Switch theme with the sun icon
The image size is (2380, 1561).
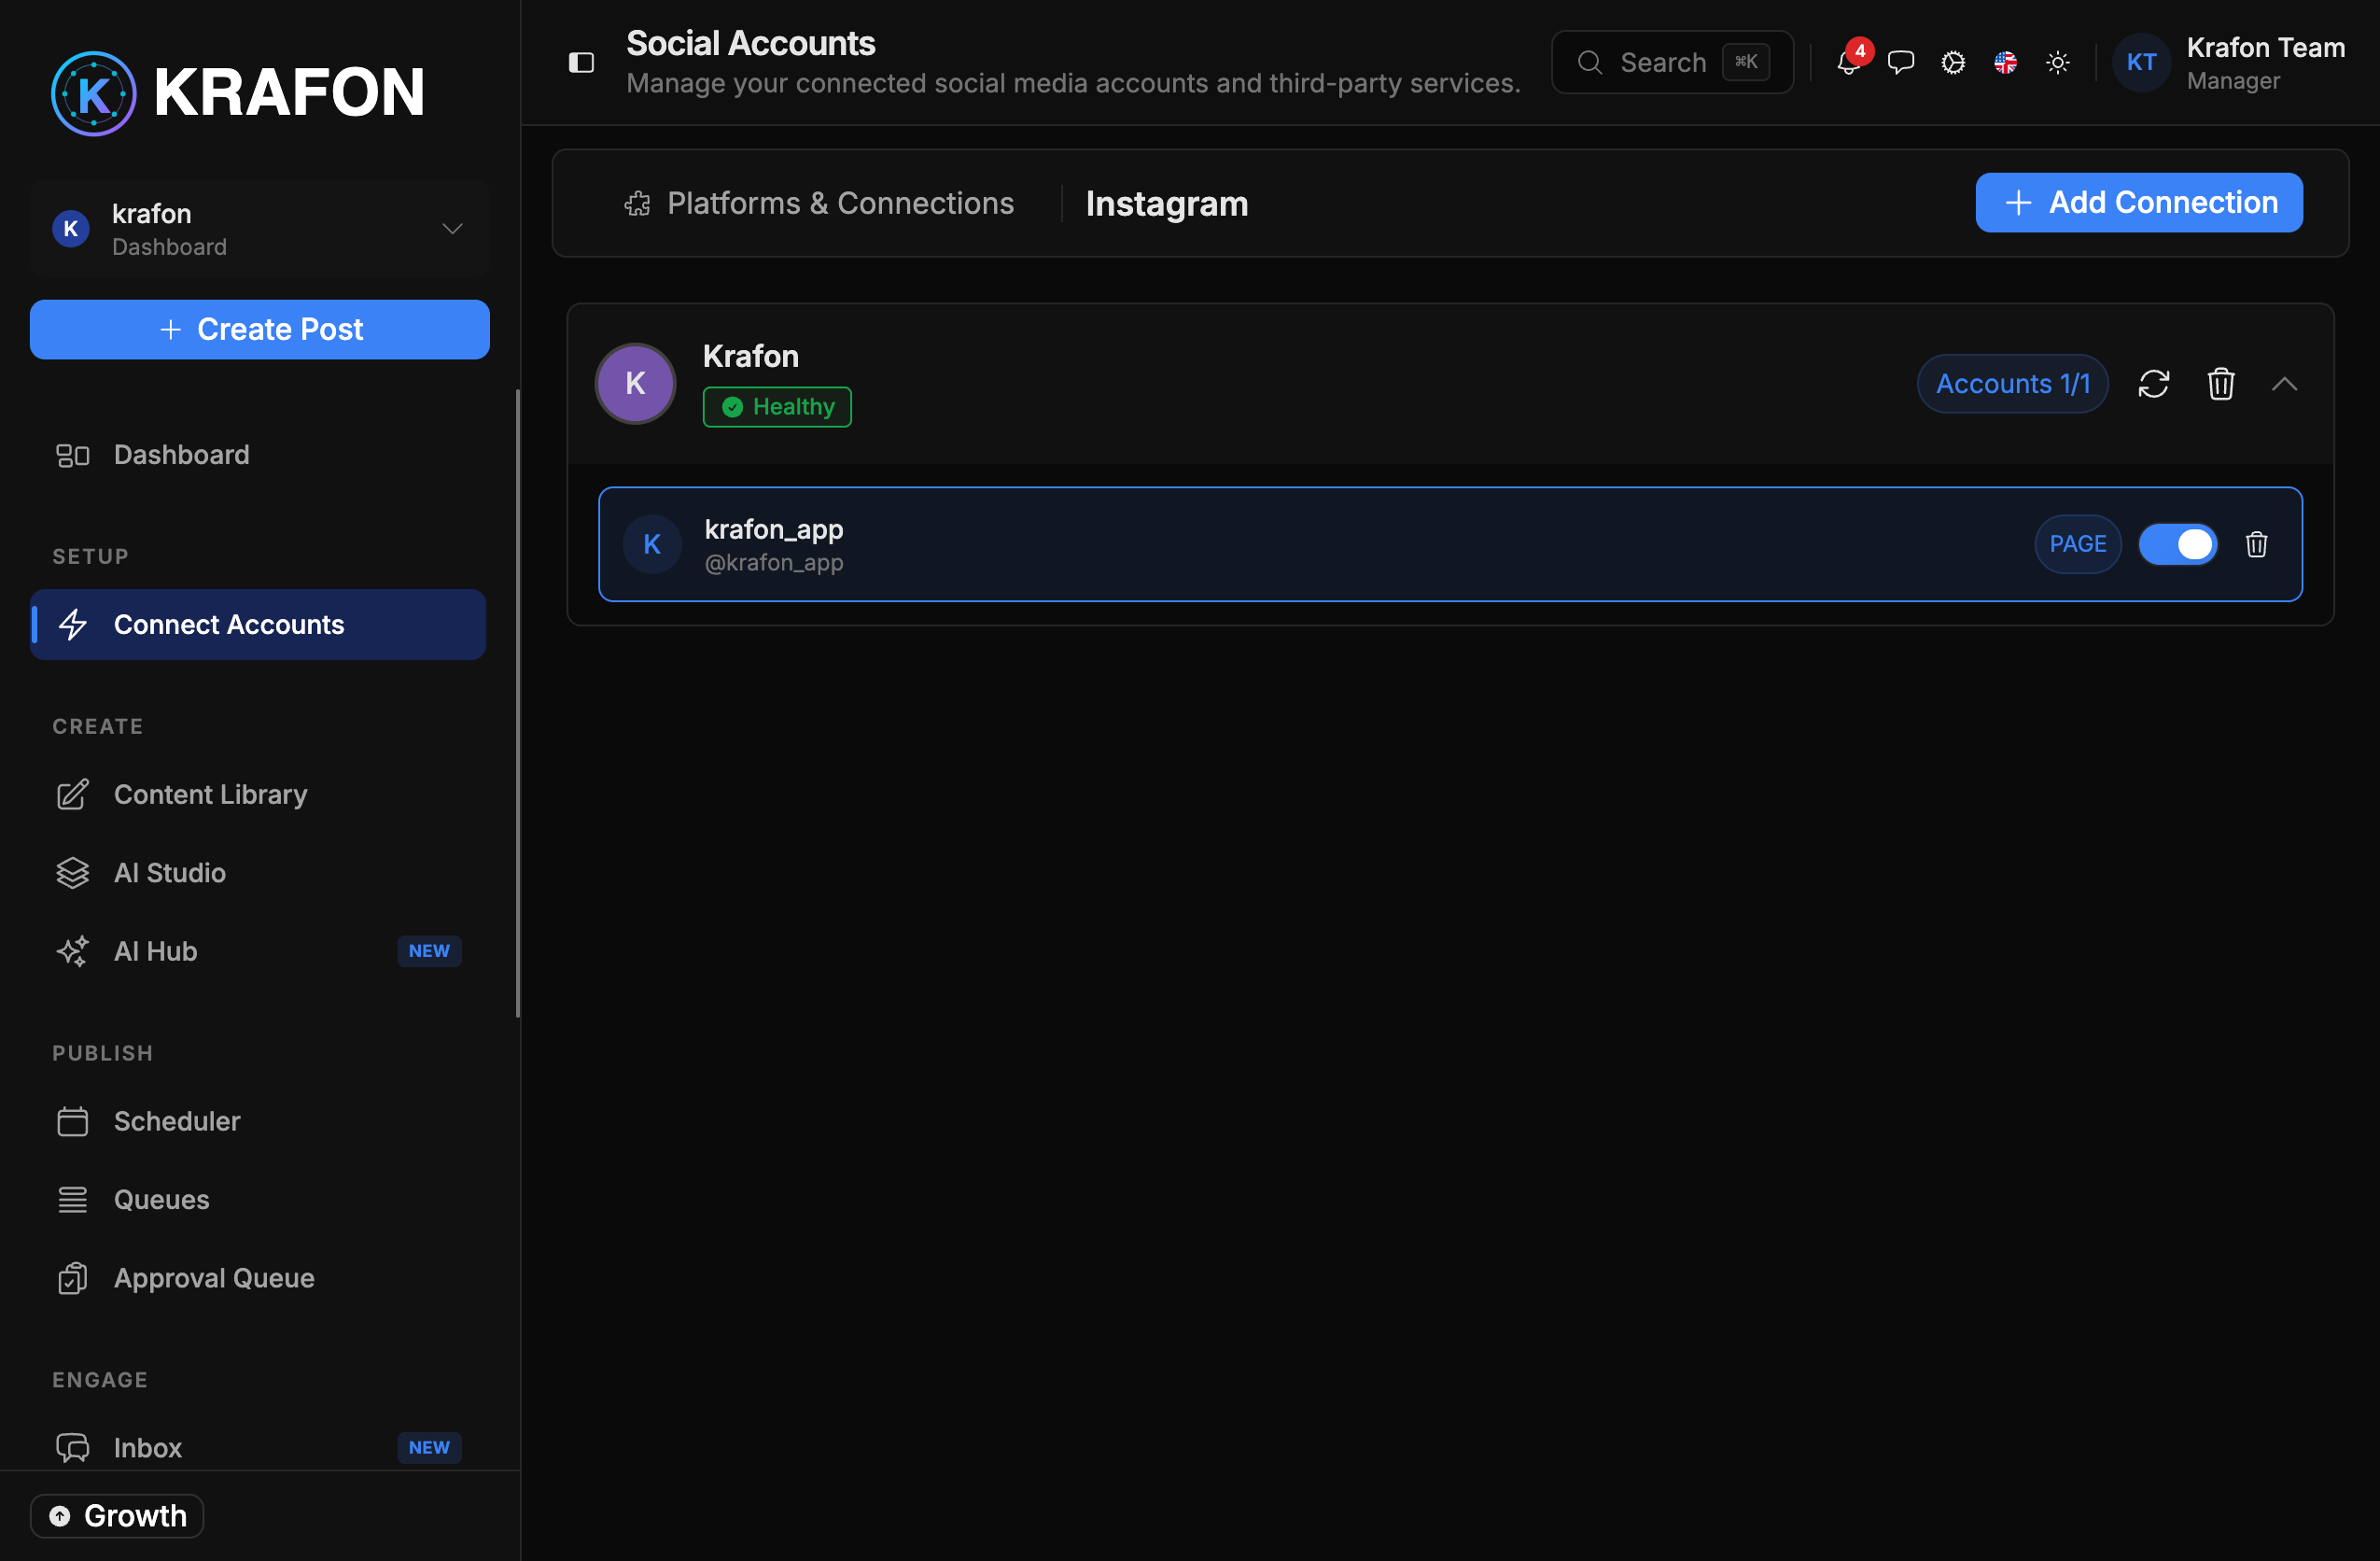pos(2057,62)
